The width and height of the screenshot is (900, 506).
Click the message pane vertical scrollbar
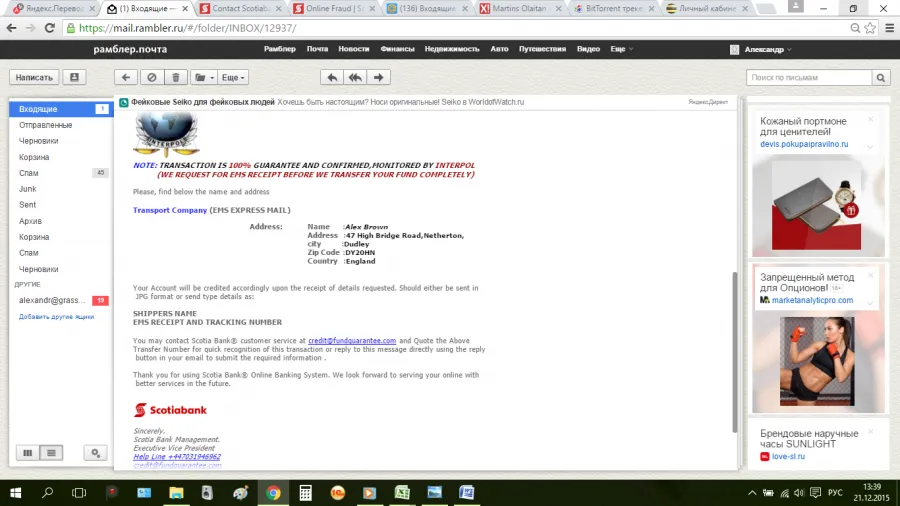click(x=734, y=352)
